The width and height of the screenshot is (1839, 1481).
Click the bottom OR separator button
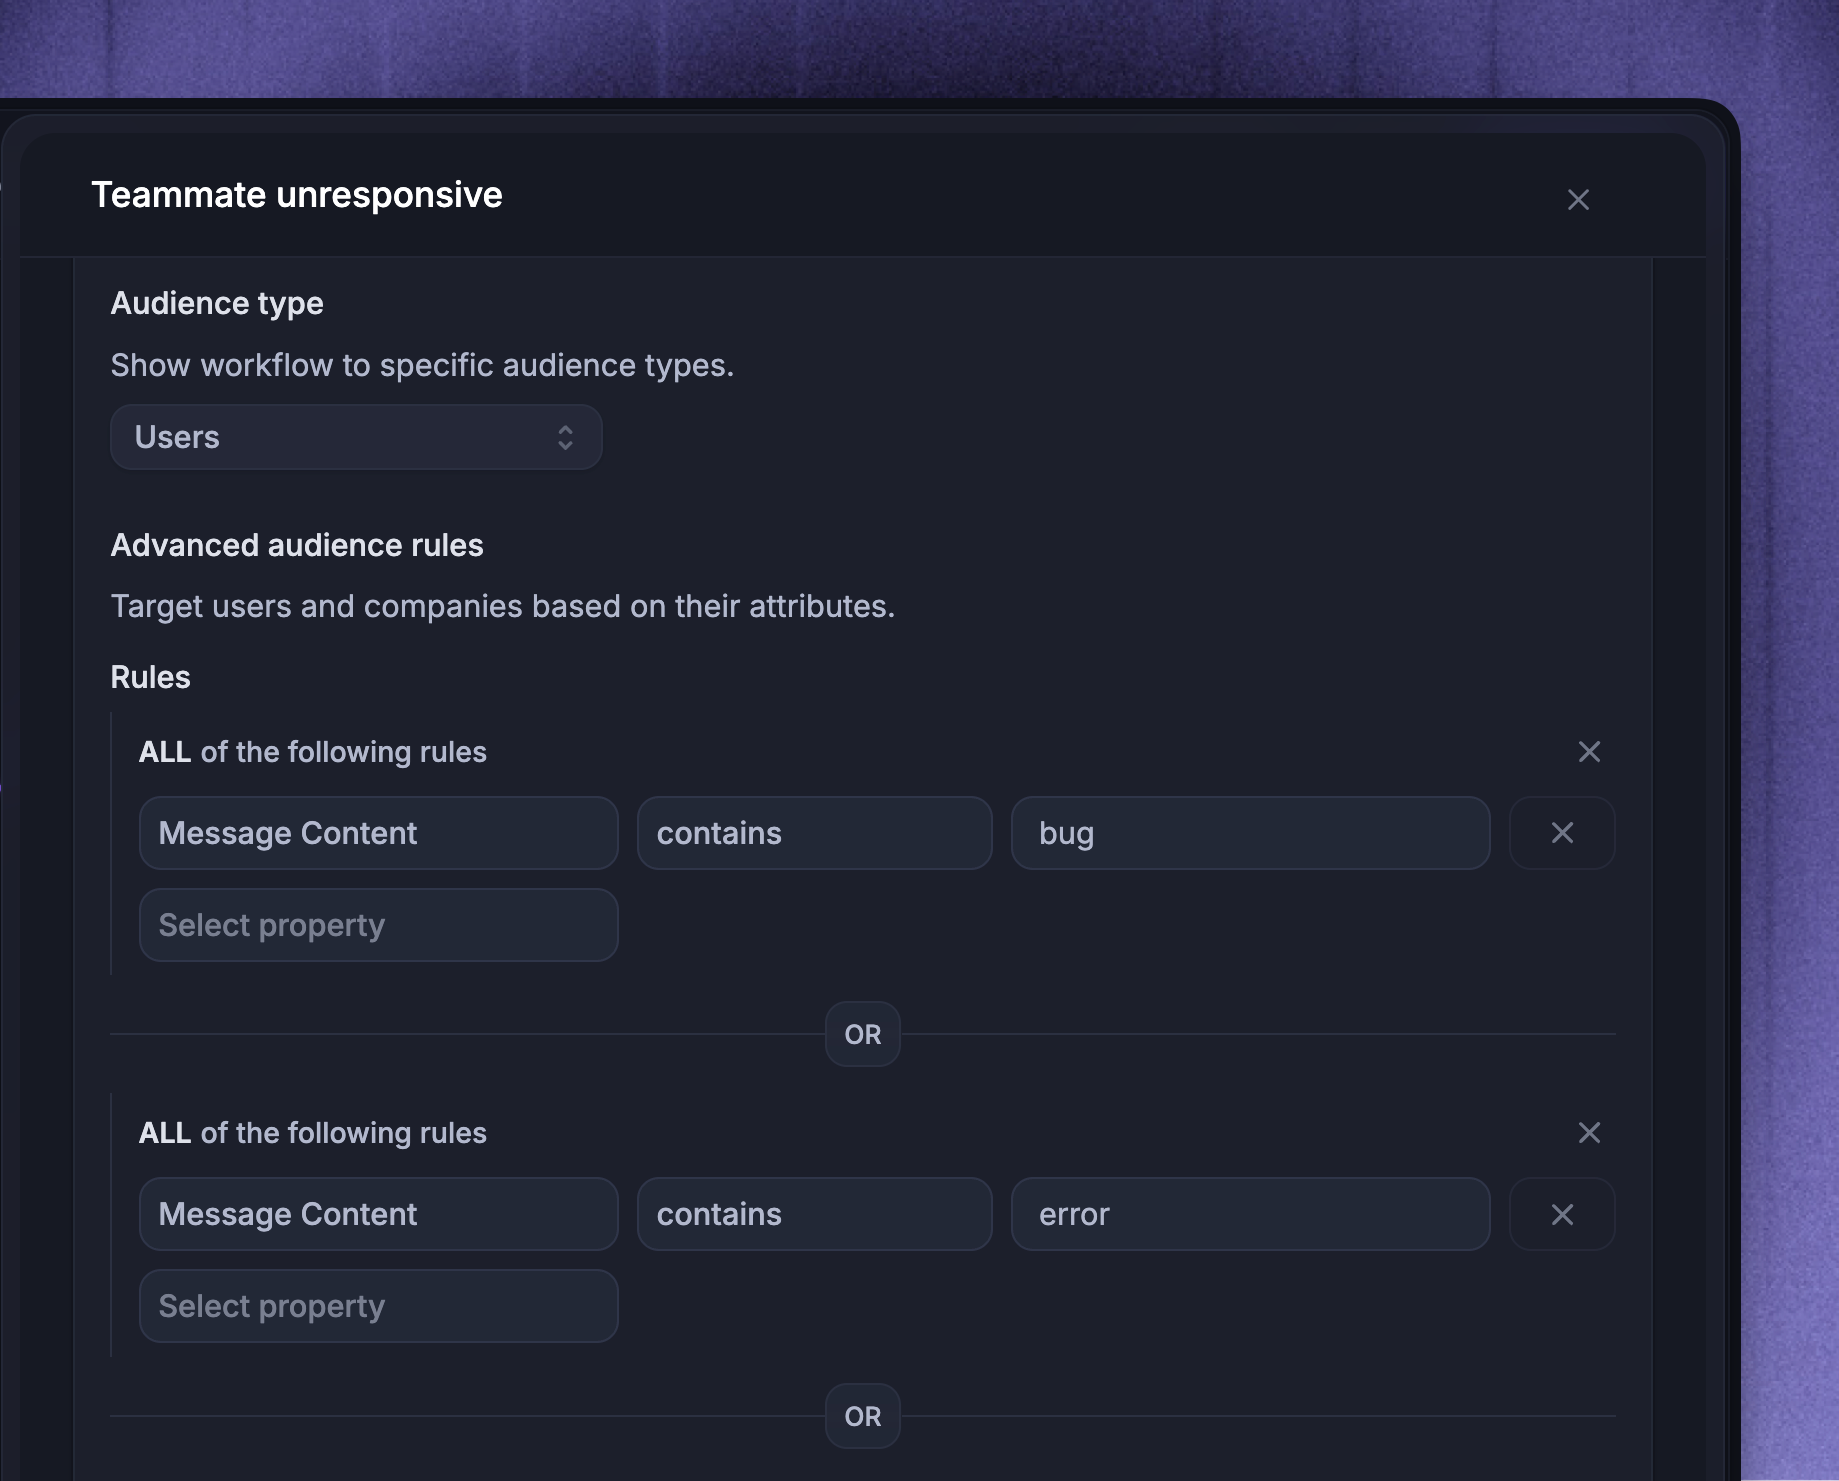(863, 1416)
